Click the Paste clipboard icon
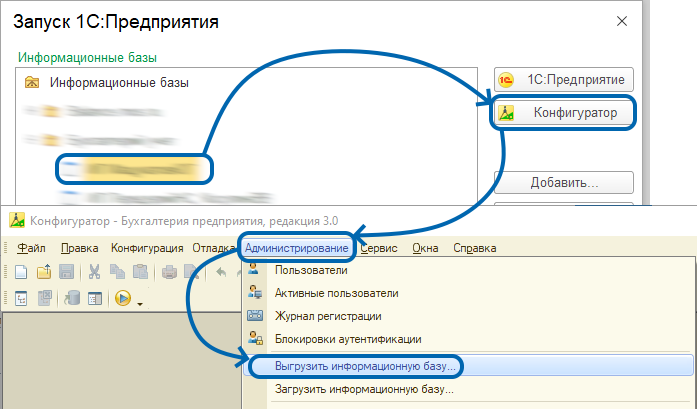 pyautogui.click(x=140, y=272)
